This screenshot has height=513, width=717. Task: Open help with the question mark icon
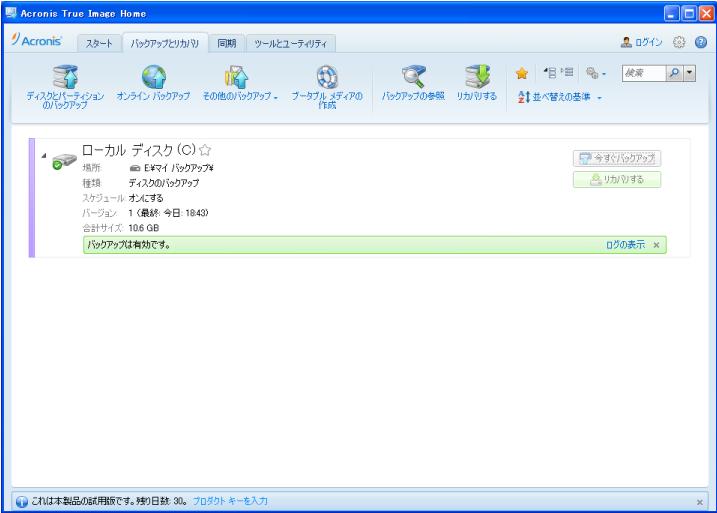tap(701, 43)
